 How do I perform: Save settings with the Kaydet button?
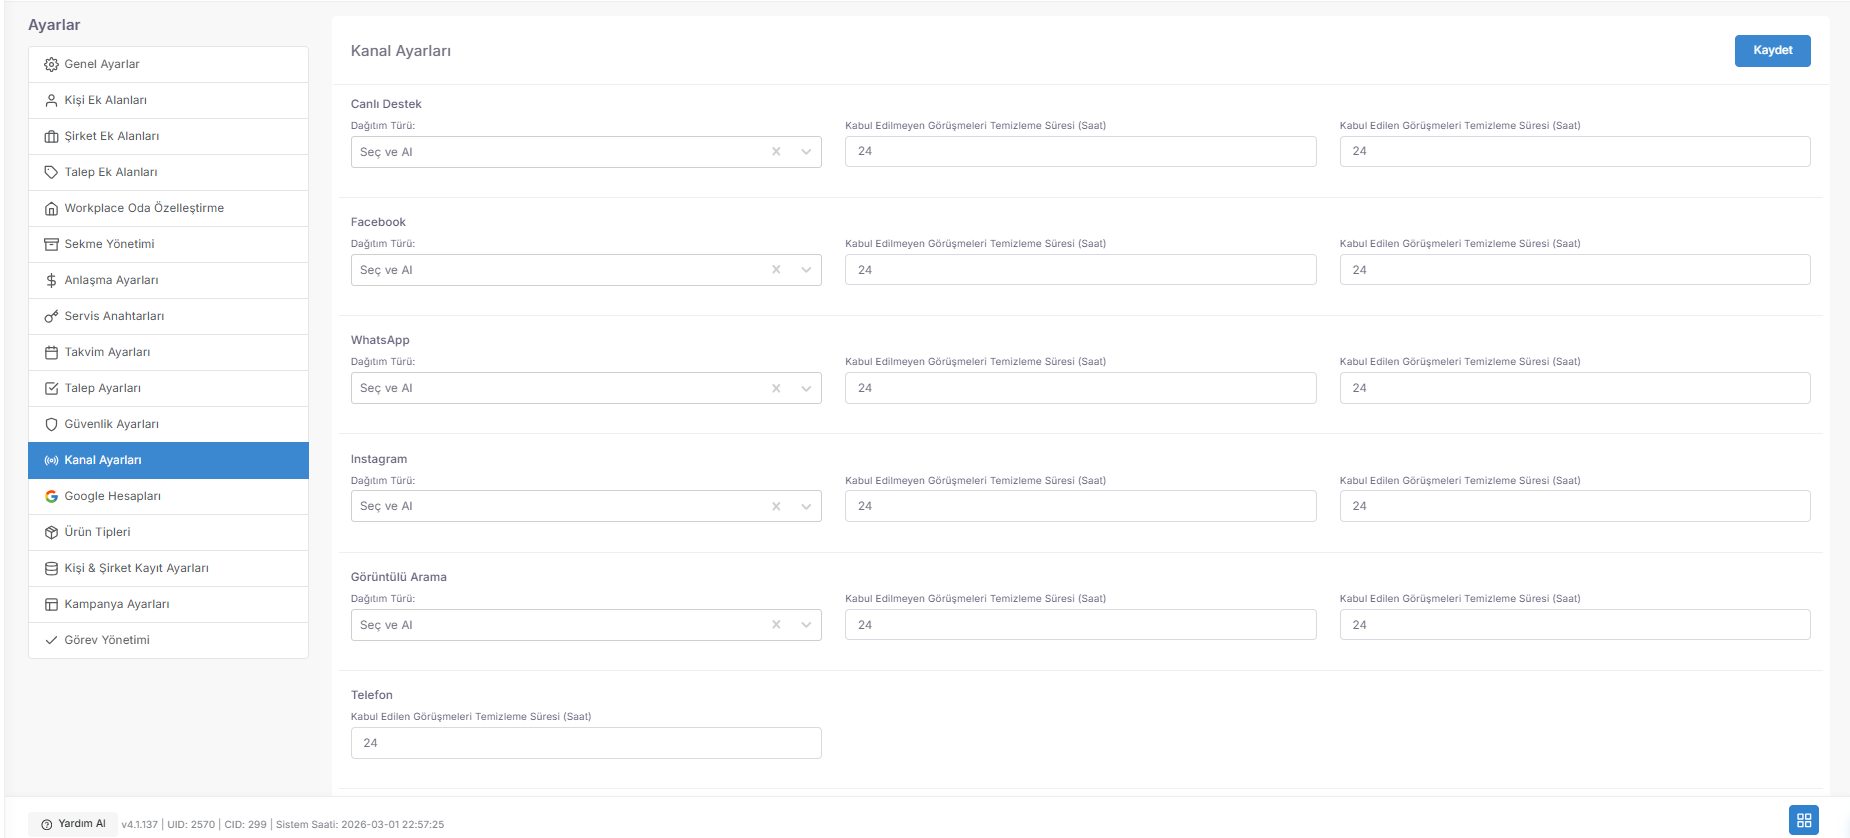1772,51
